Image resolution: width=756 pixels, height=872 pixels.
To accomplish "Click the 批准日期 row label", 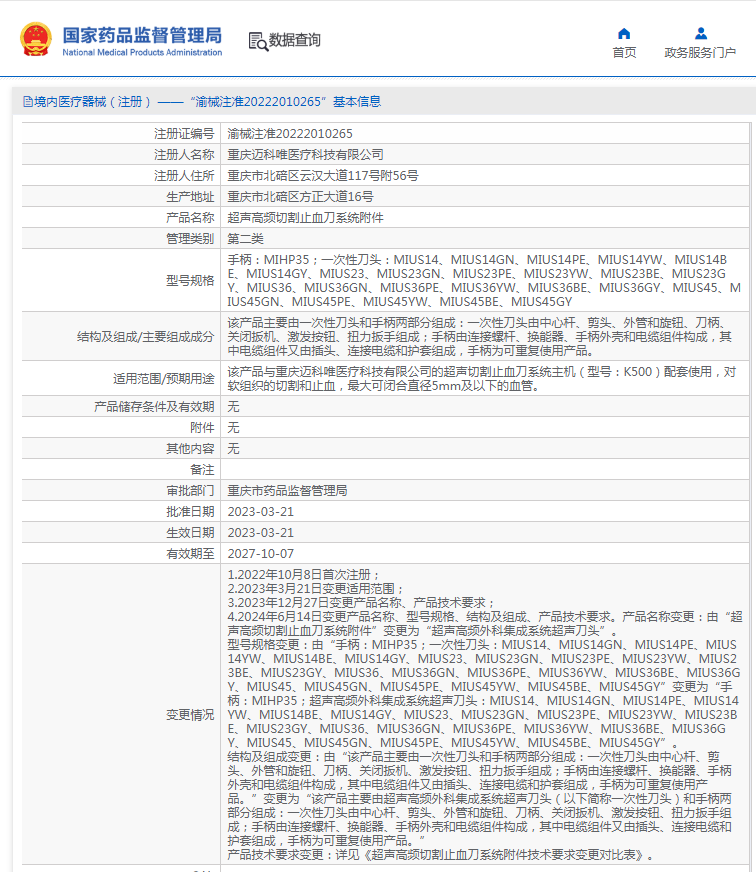I will [190, 512].
